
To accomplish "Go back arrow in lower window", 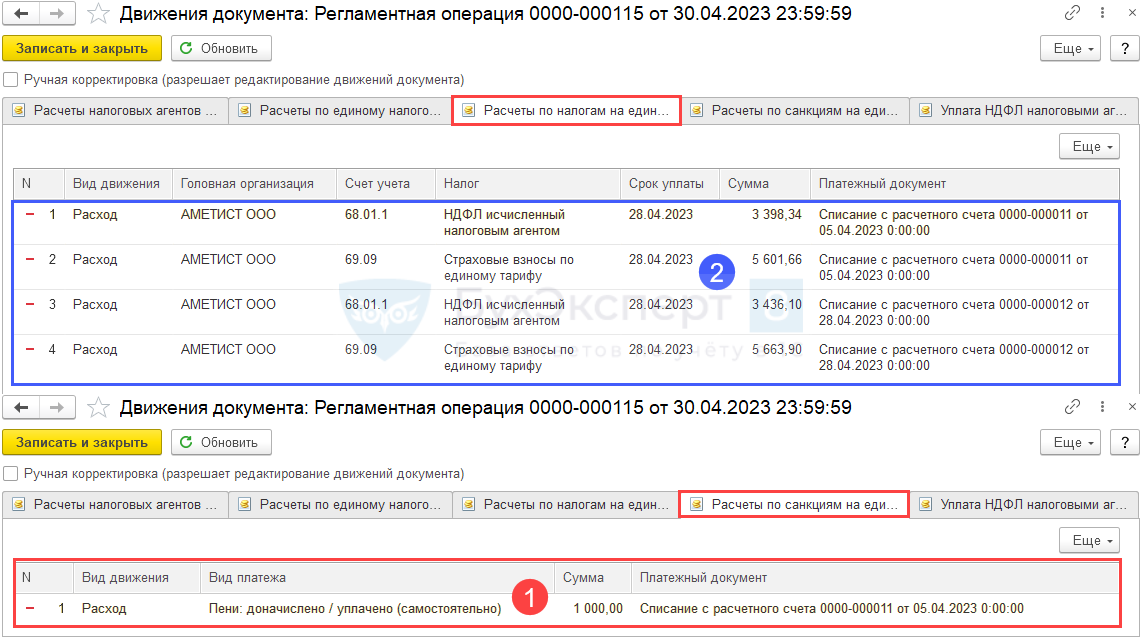I will coord(21,407).
